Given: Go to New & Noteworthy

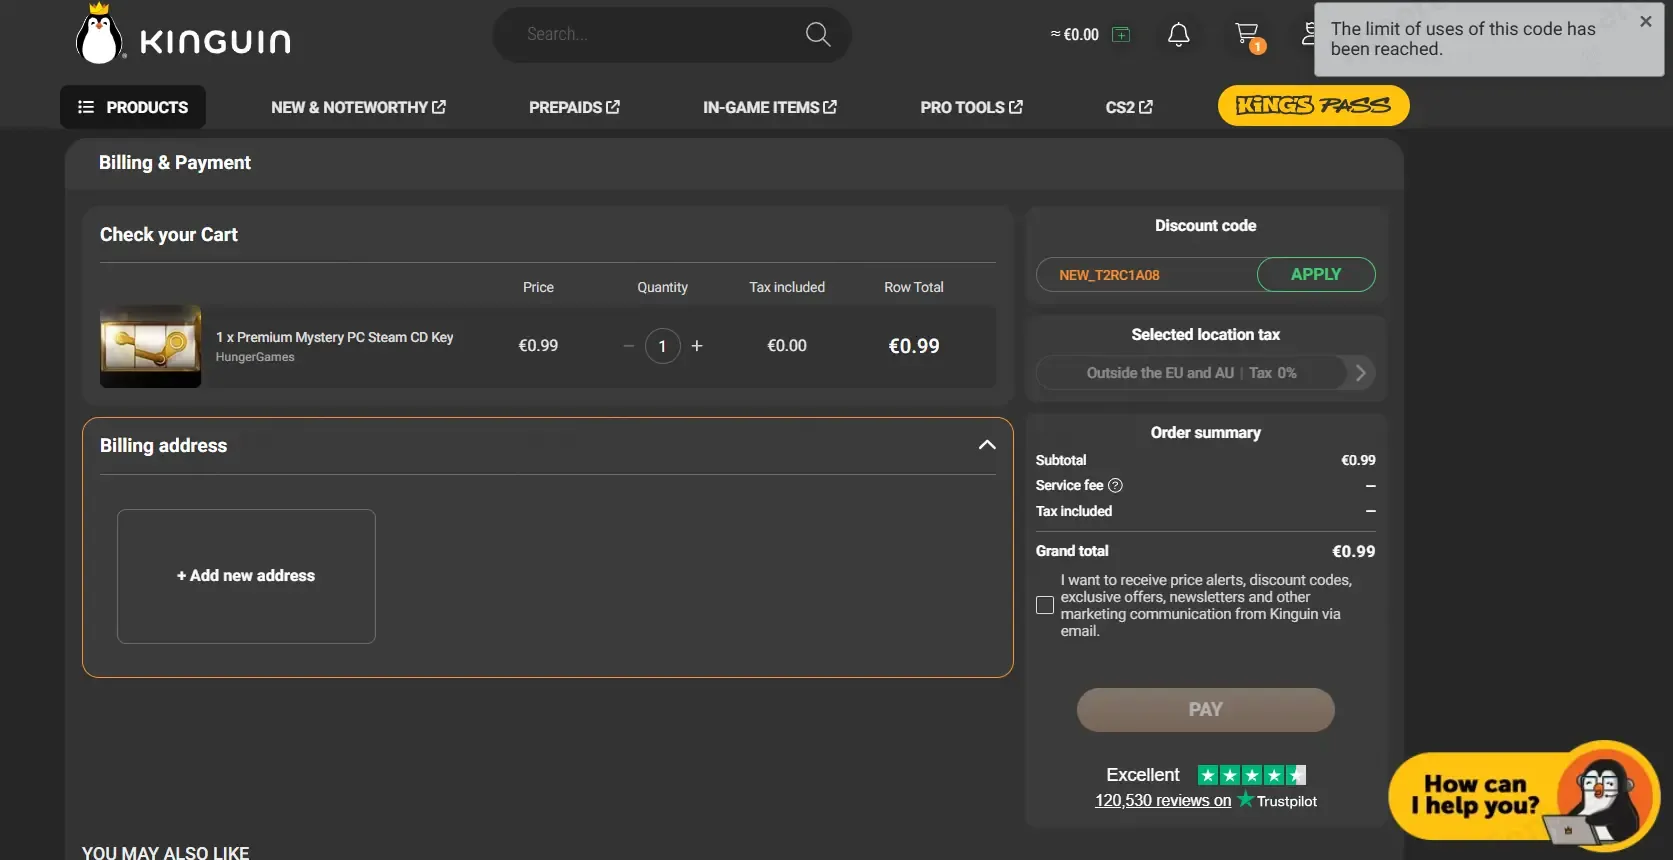Looking at the screenshot, I should click(358, 107).
